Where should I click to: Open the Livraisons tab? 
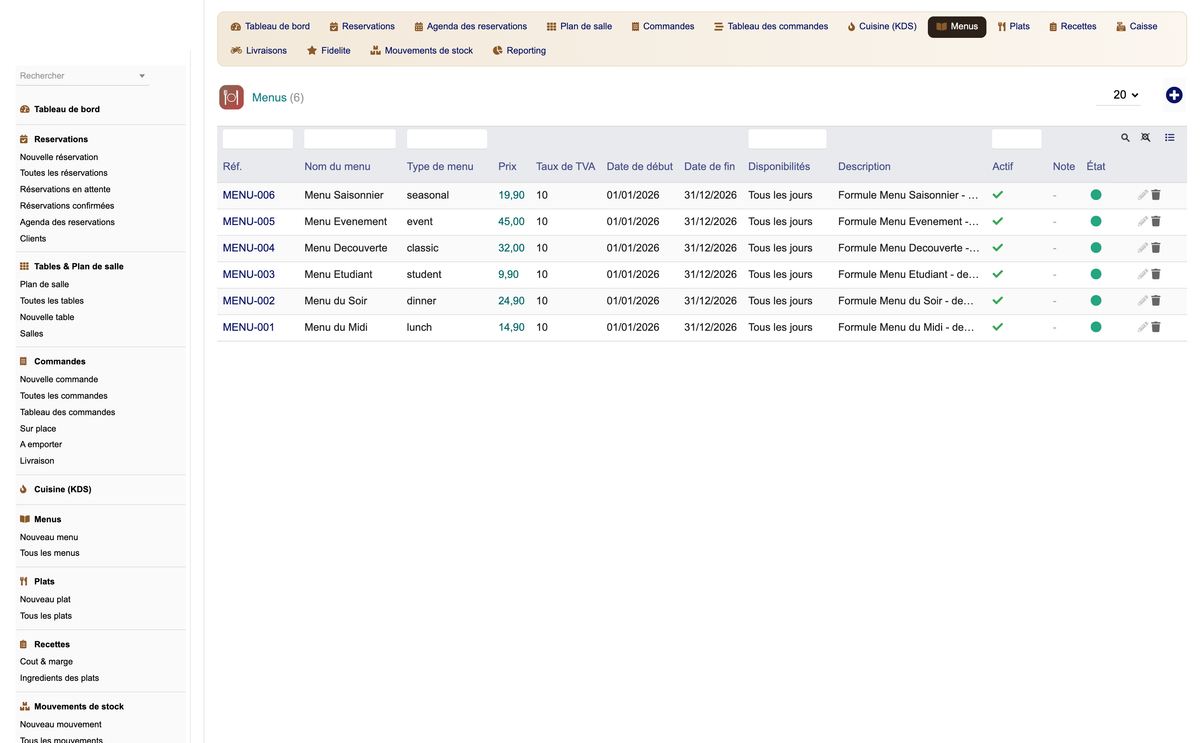(x=259, y=50)
